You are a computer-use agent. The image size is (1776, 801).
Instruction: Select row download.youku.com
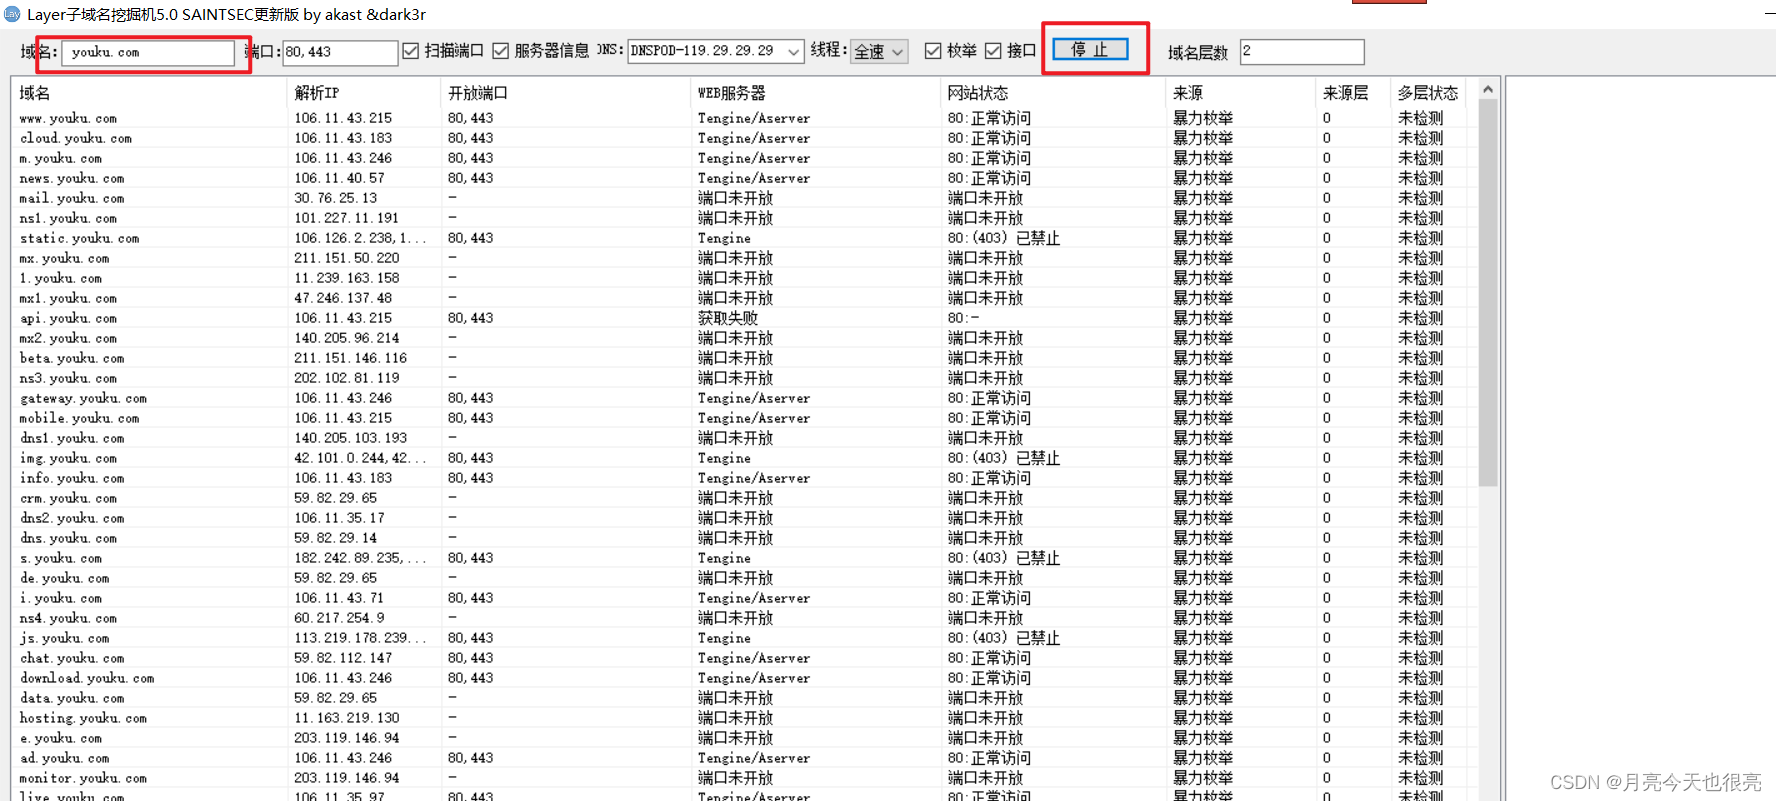(745, 678)
